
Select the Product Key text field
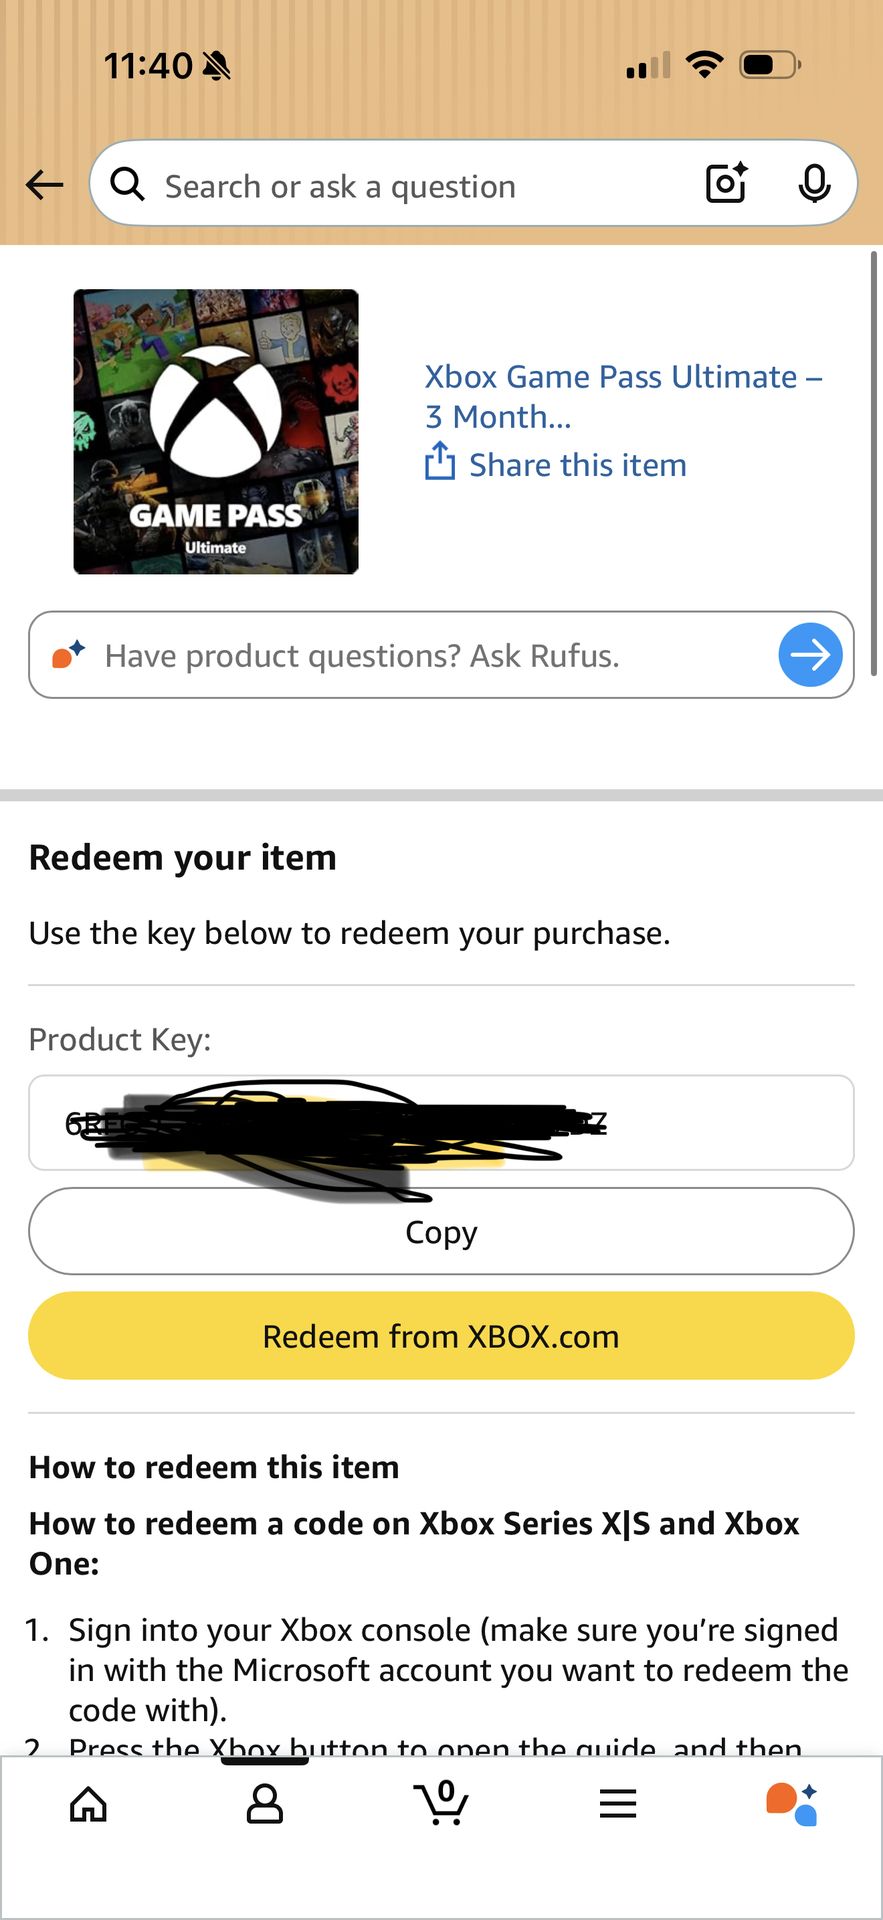pyautogui.click(x=441, y=1123)
